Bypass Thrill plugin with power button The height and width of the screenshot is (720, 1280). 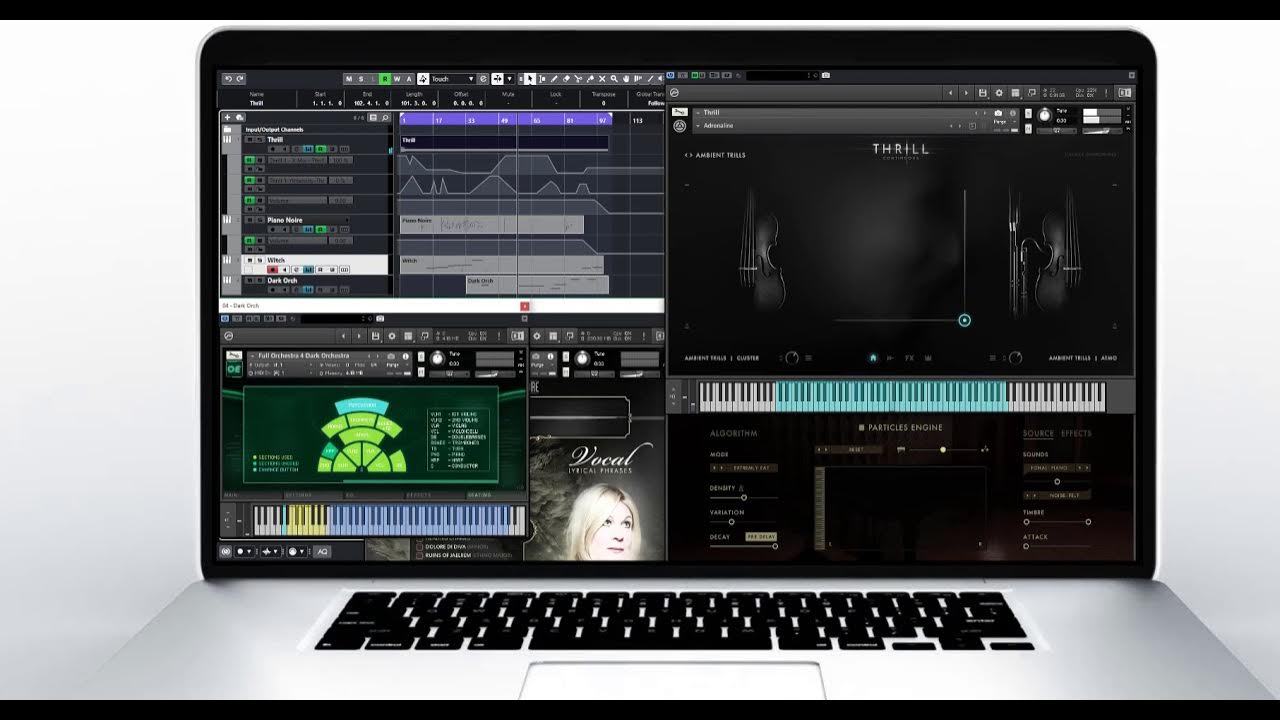pyautogui.click(x=671, y=75)
